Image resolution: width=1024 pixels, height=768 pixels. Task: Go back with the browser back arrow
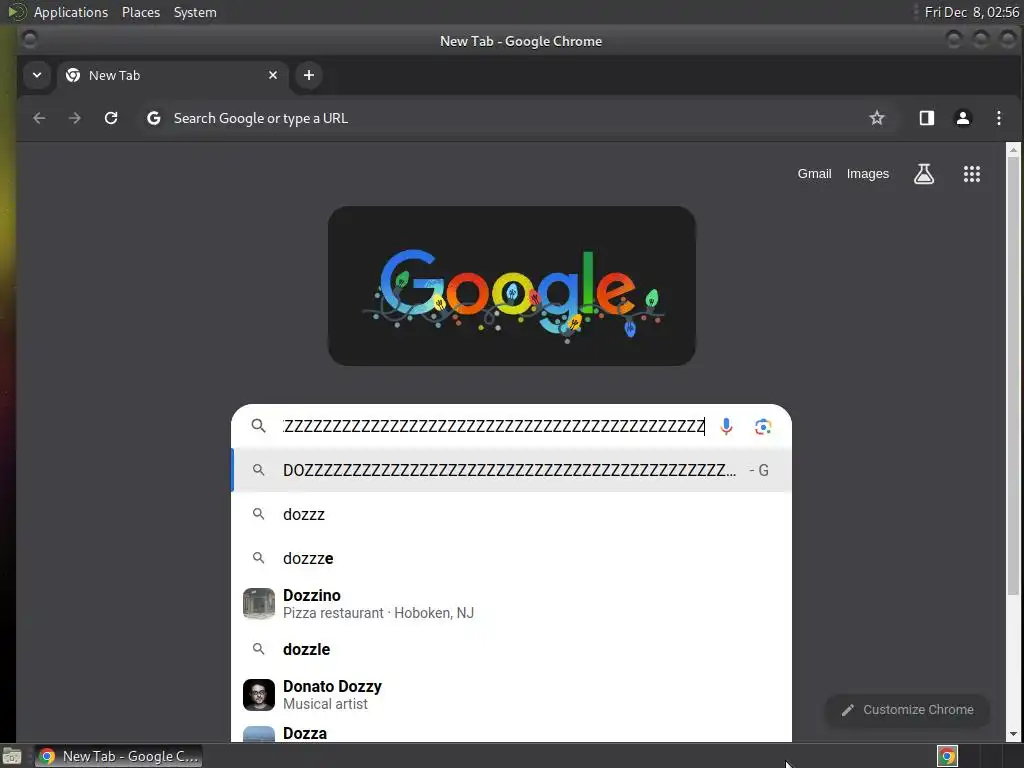pos(39,118)
